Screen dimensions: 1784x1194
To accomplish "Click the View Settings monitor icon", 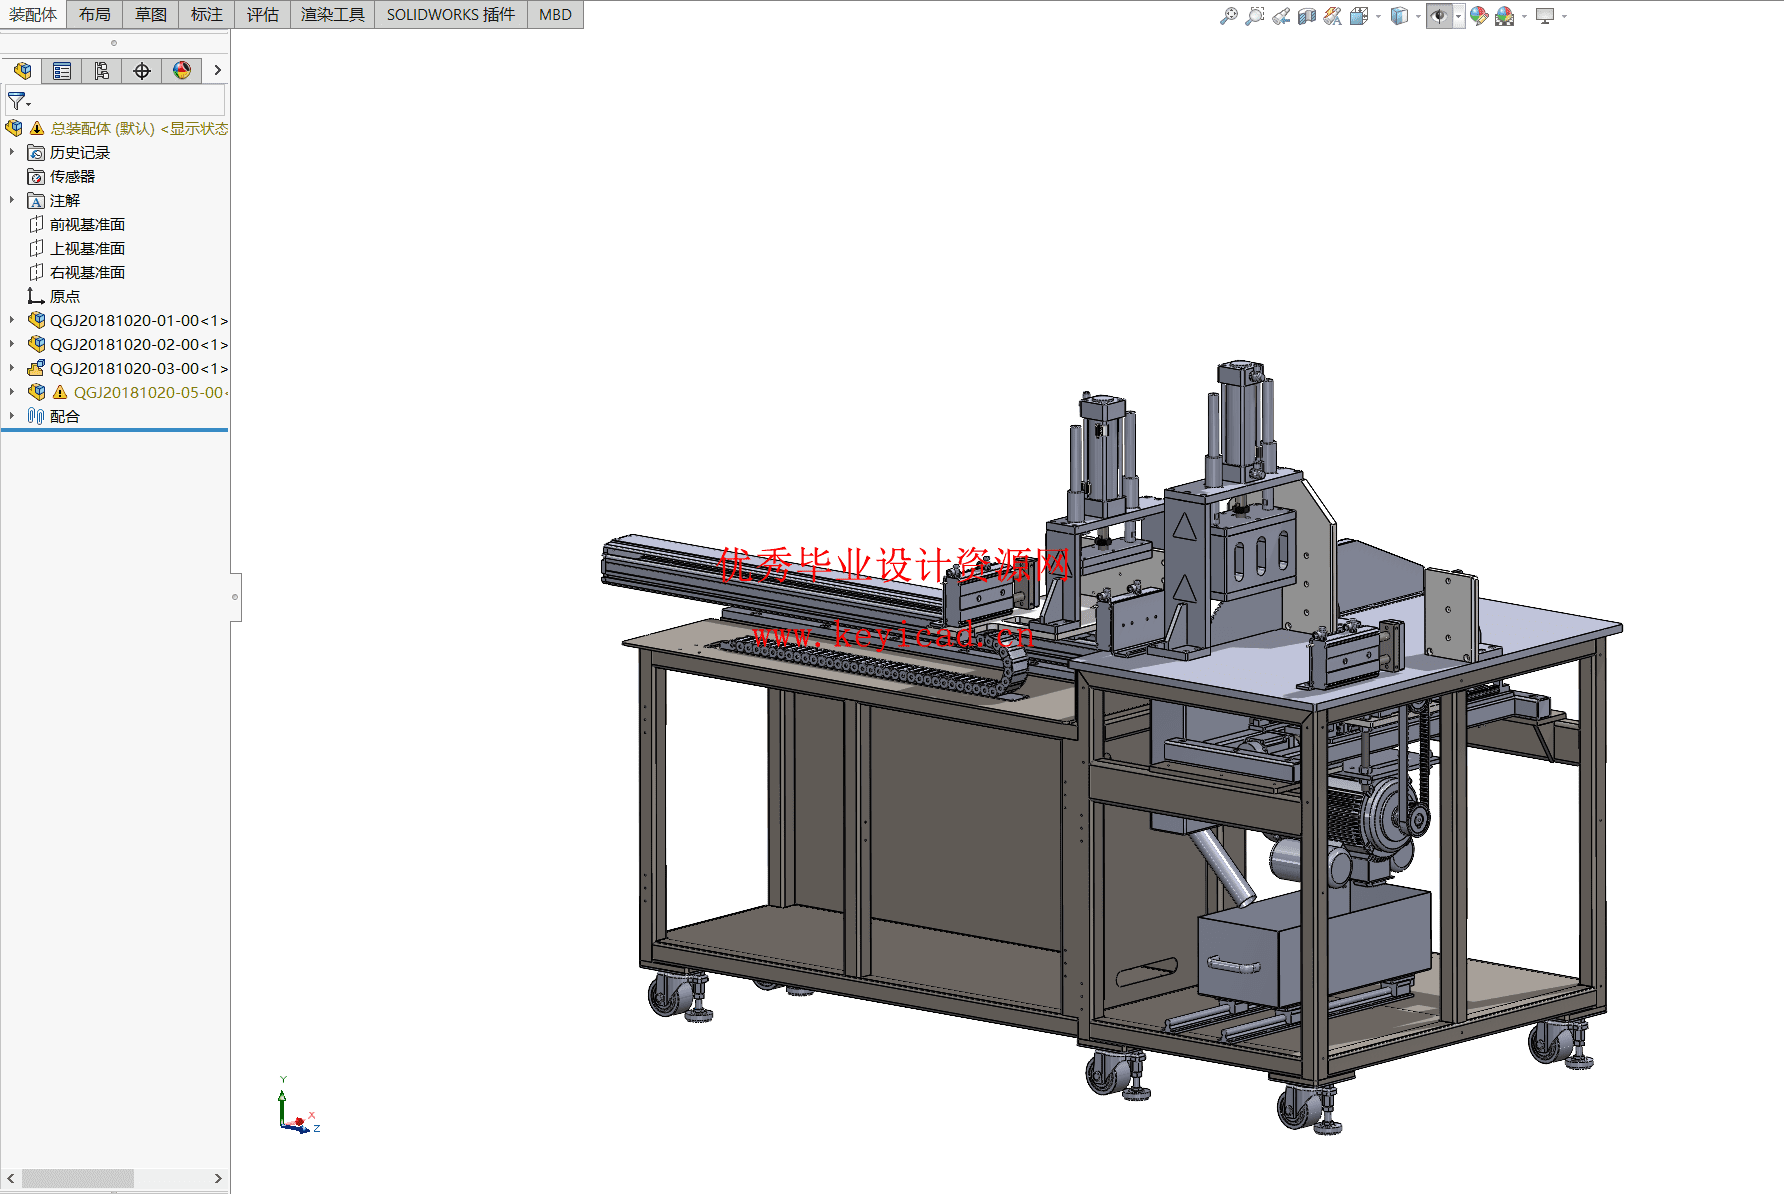I will click(1545, 16).
